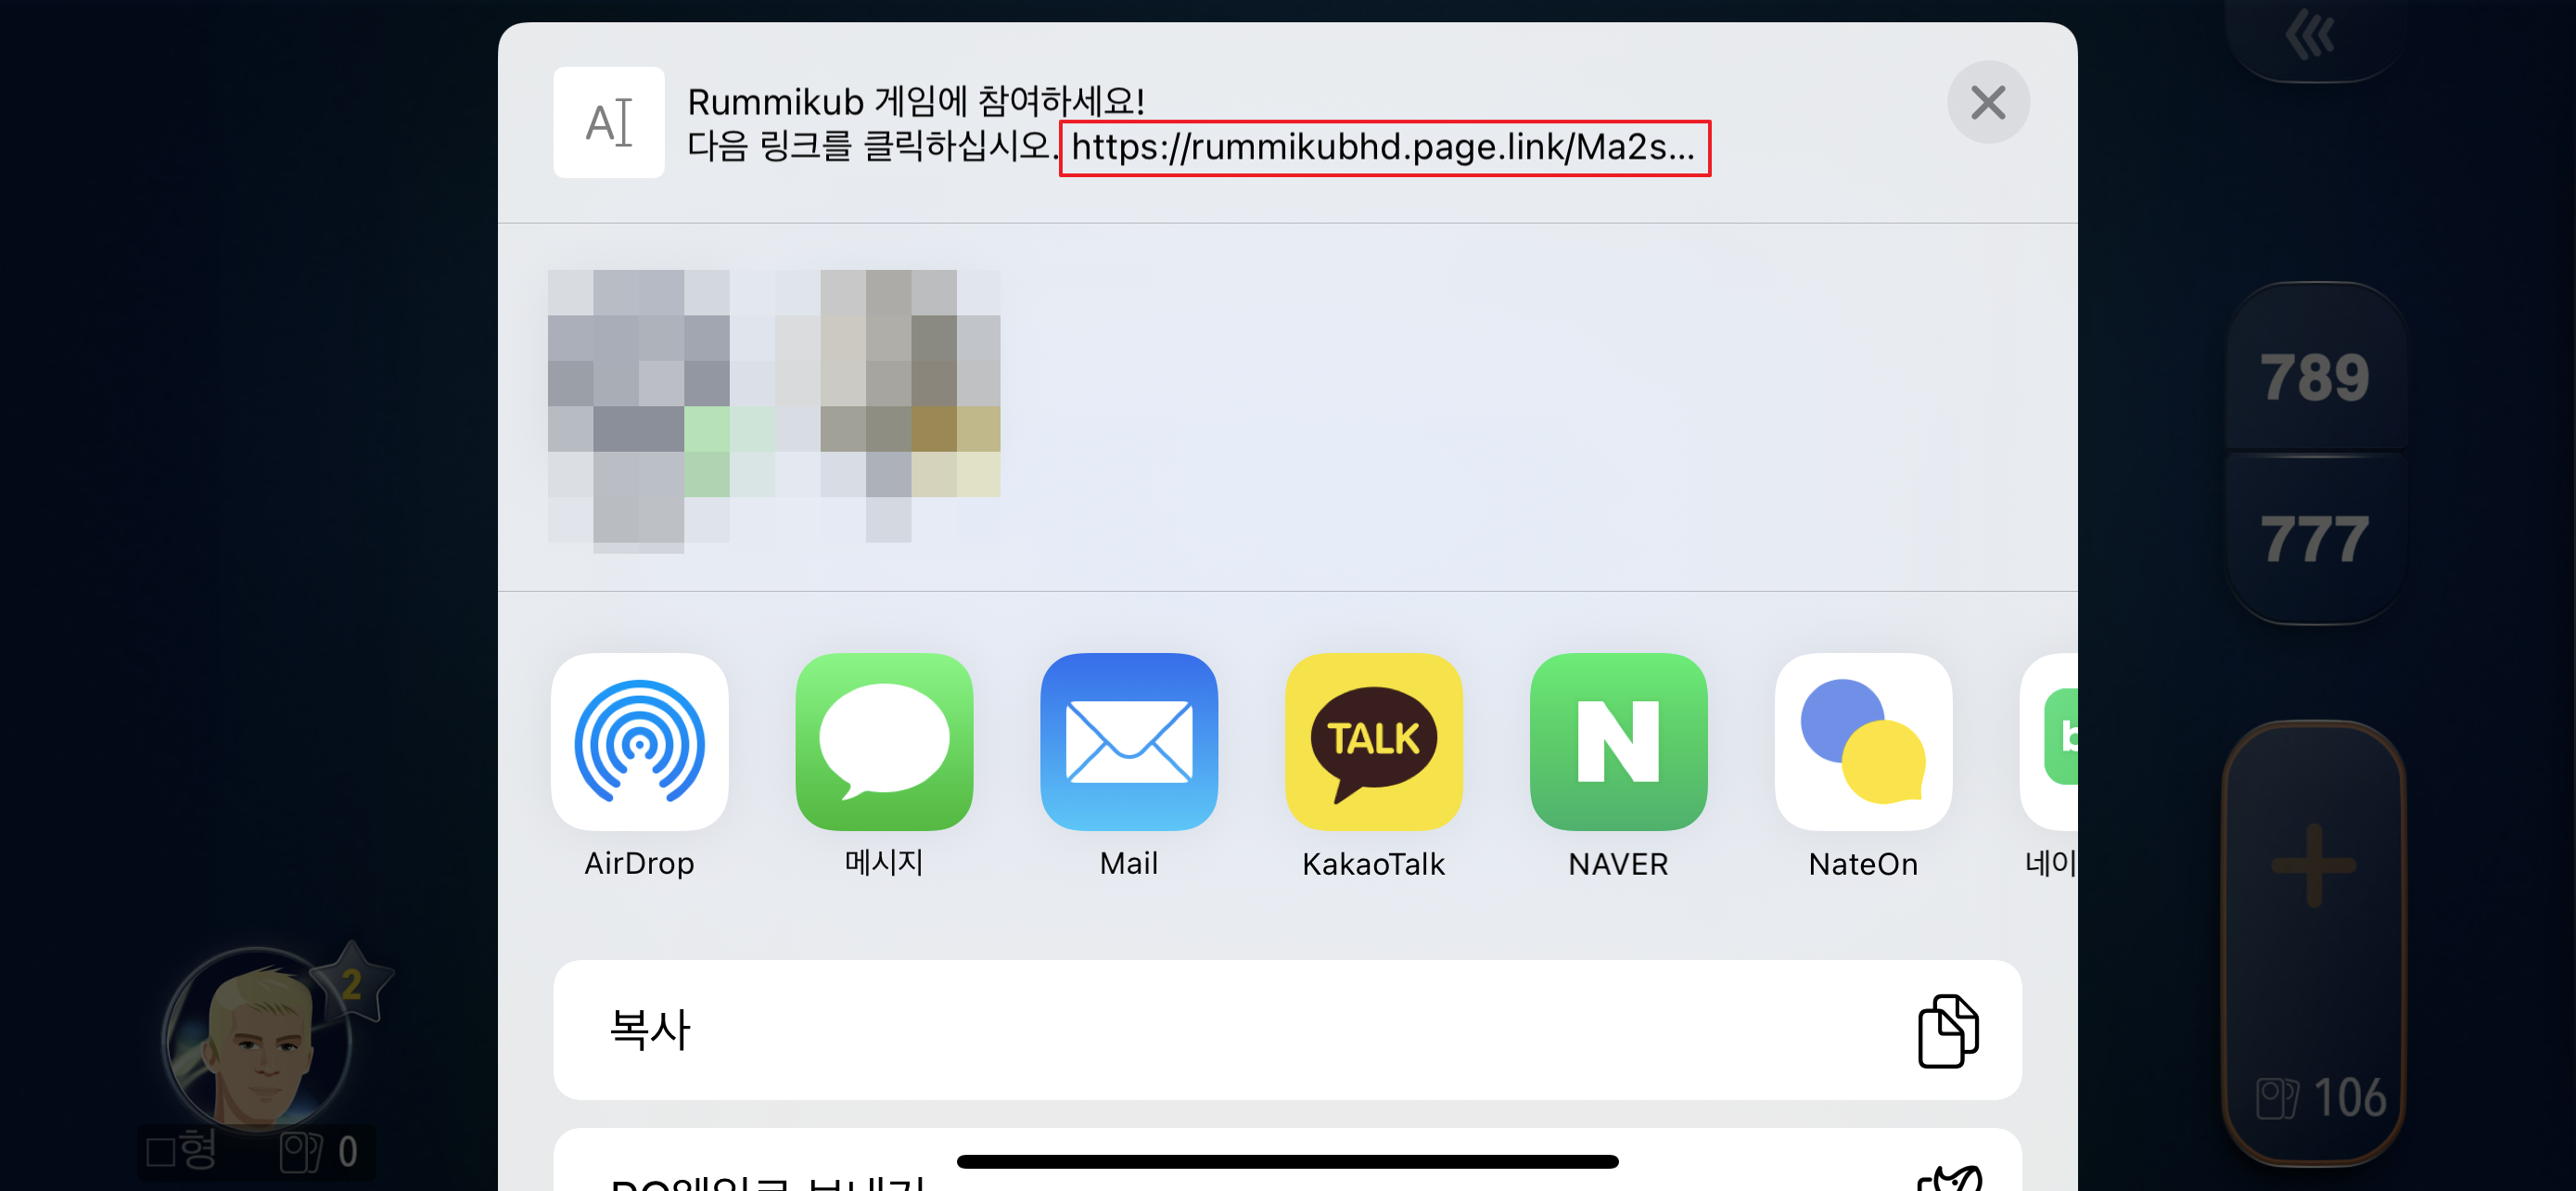Open the Messages (메시지) share icon
The image size is (2576, 1191).
tap(884, 742)
